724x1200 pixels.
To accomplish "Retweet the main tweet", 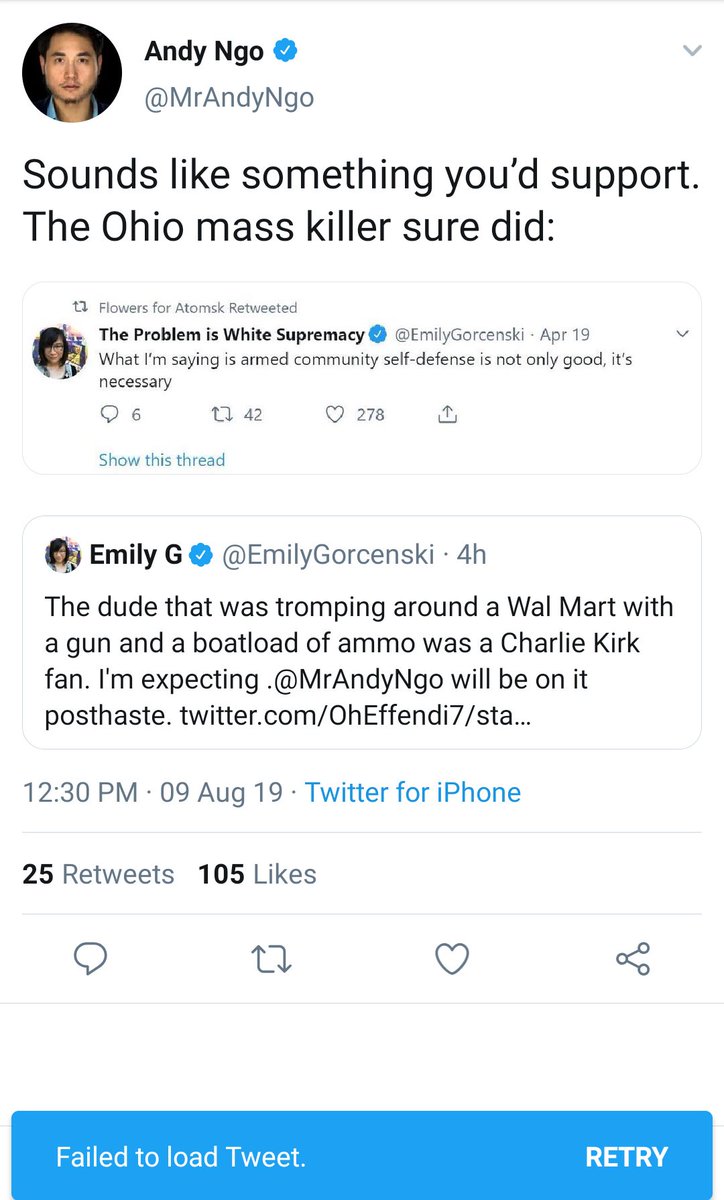I will point(270,960).
